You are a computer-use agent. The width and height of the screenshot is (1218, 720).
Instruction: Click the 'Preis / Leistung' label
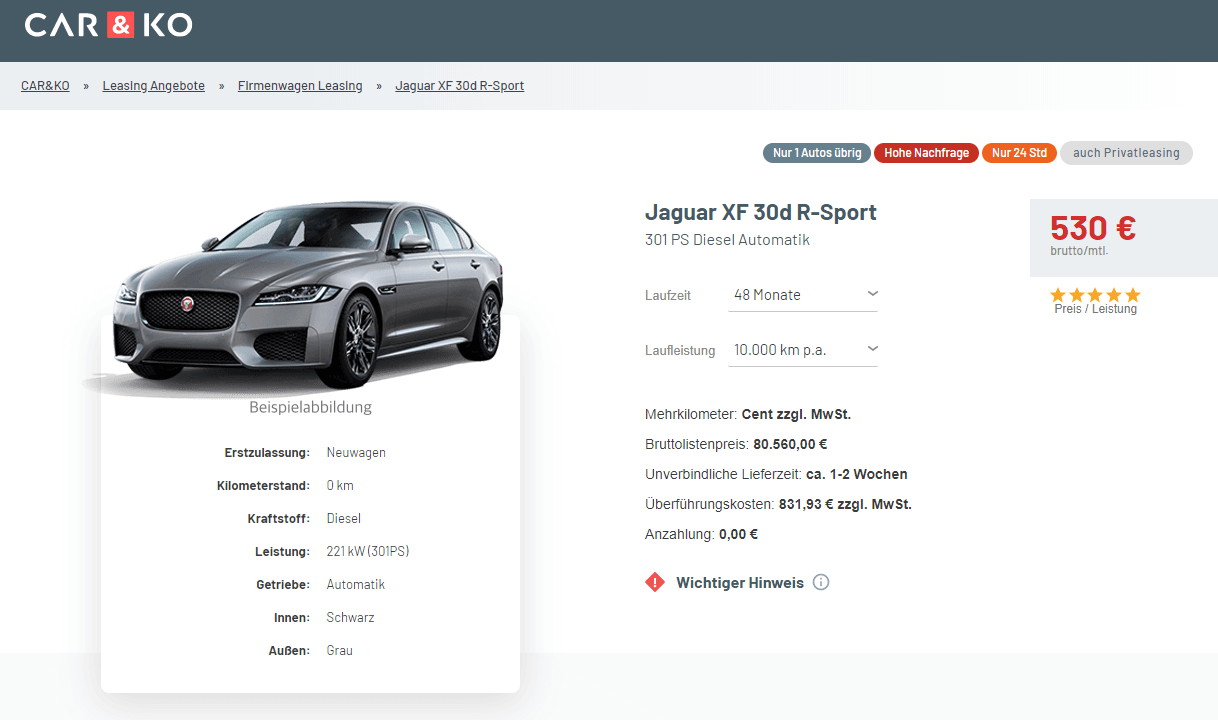(x=1095, y=309)
